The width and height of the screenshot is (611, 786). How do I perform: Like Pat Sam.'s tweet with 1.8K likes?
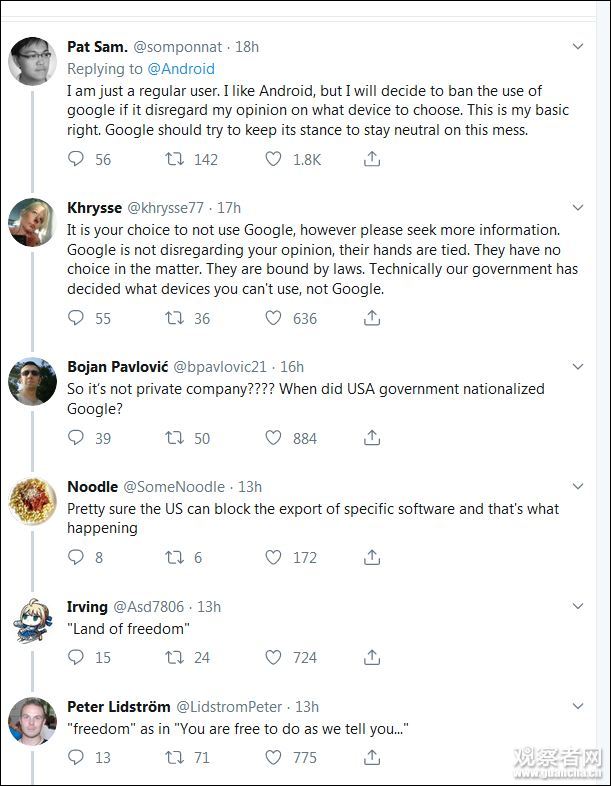pos(273,159)
